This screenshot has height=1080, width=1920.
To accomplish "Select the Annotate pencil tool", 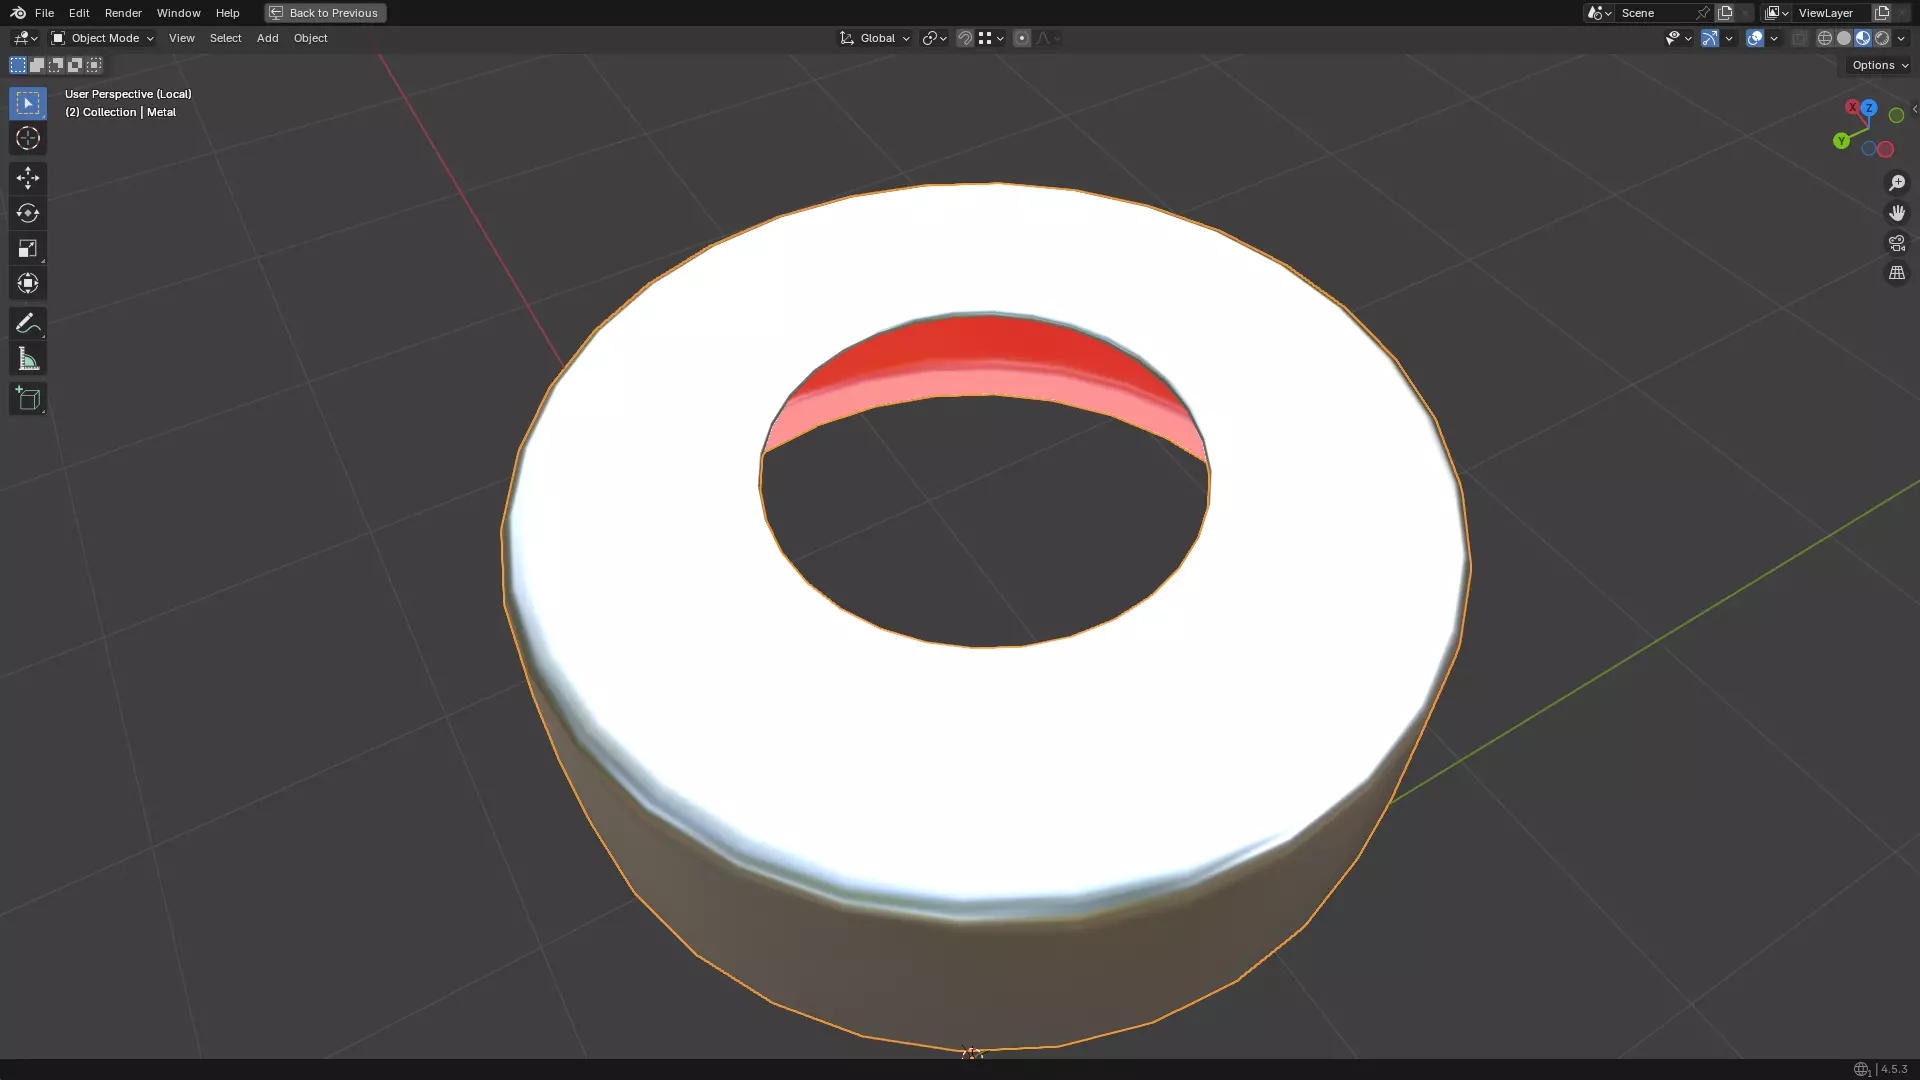I will coord(28,323).
